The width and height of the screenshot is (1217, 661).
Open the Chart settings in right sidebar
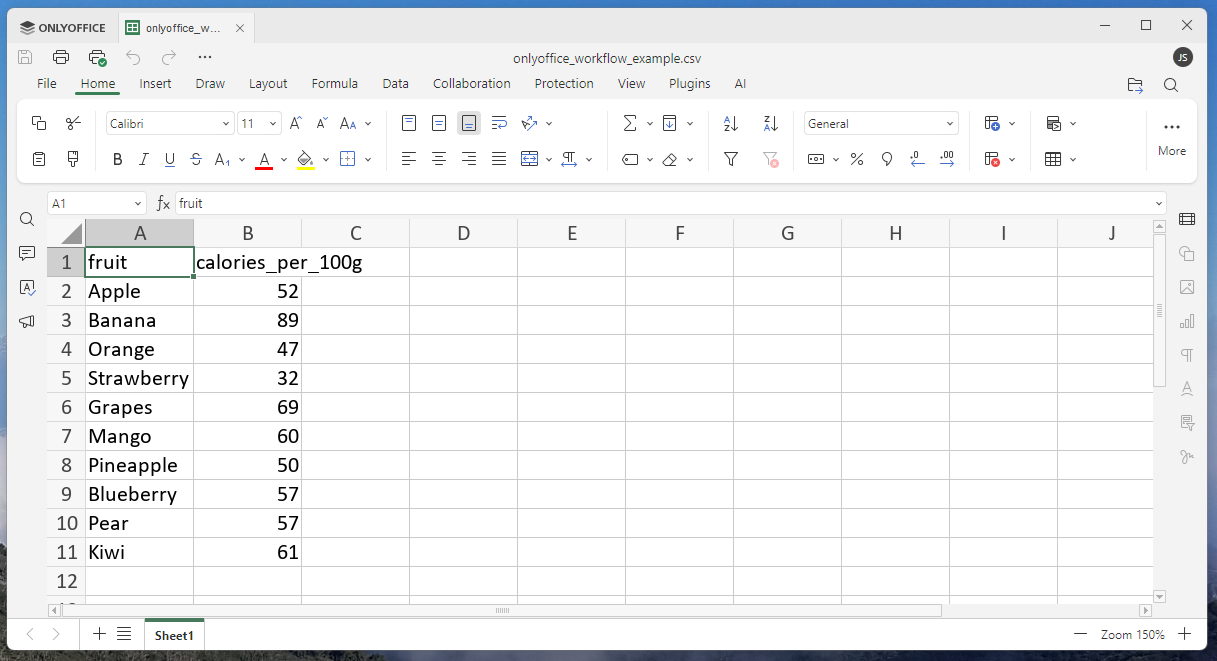pos(1187,321)
